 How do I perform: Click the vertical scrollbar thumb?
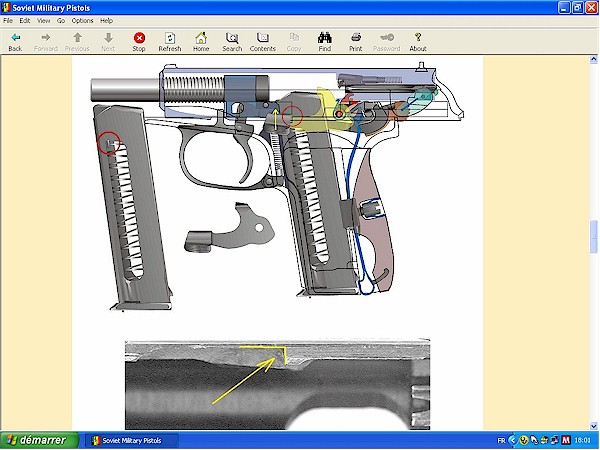[x=593, y=236]
